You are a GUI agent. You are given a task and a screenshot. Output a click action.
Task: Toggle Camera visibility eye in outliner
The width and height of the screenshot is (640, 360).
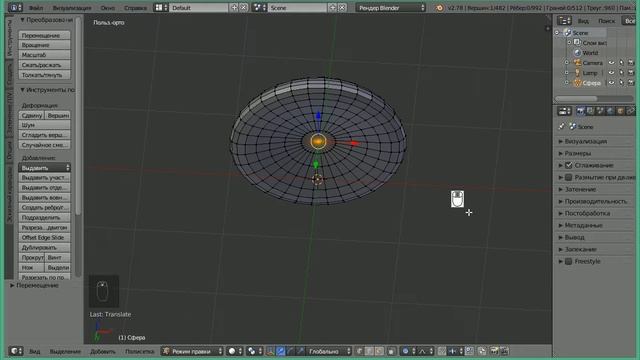[x=611, y=63]
